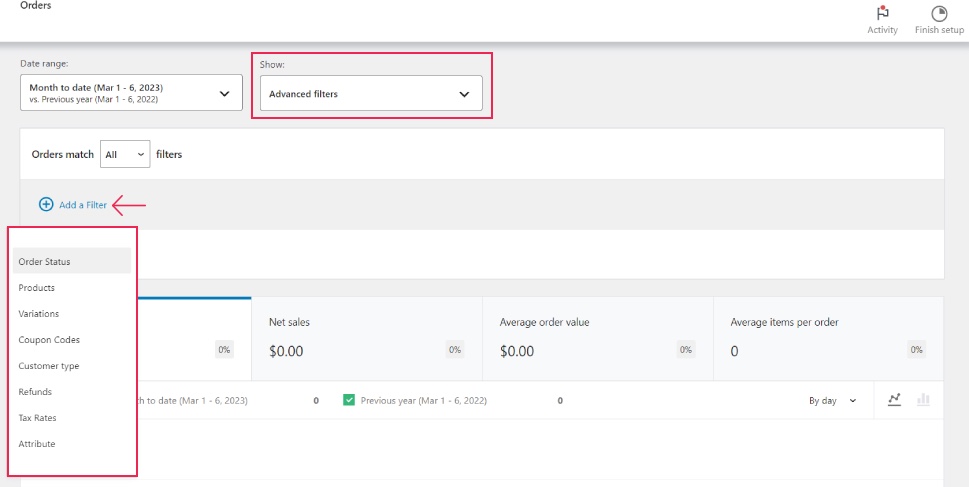
Task: Switch to bar chart view icon
Action: [x=923, y=400]
